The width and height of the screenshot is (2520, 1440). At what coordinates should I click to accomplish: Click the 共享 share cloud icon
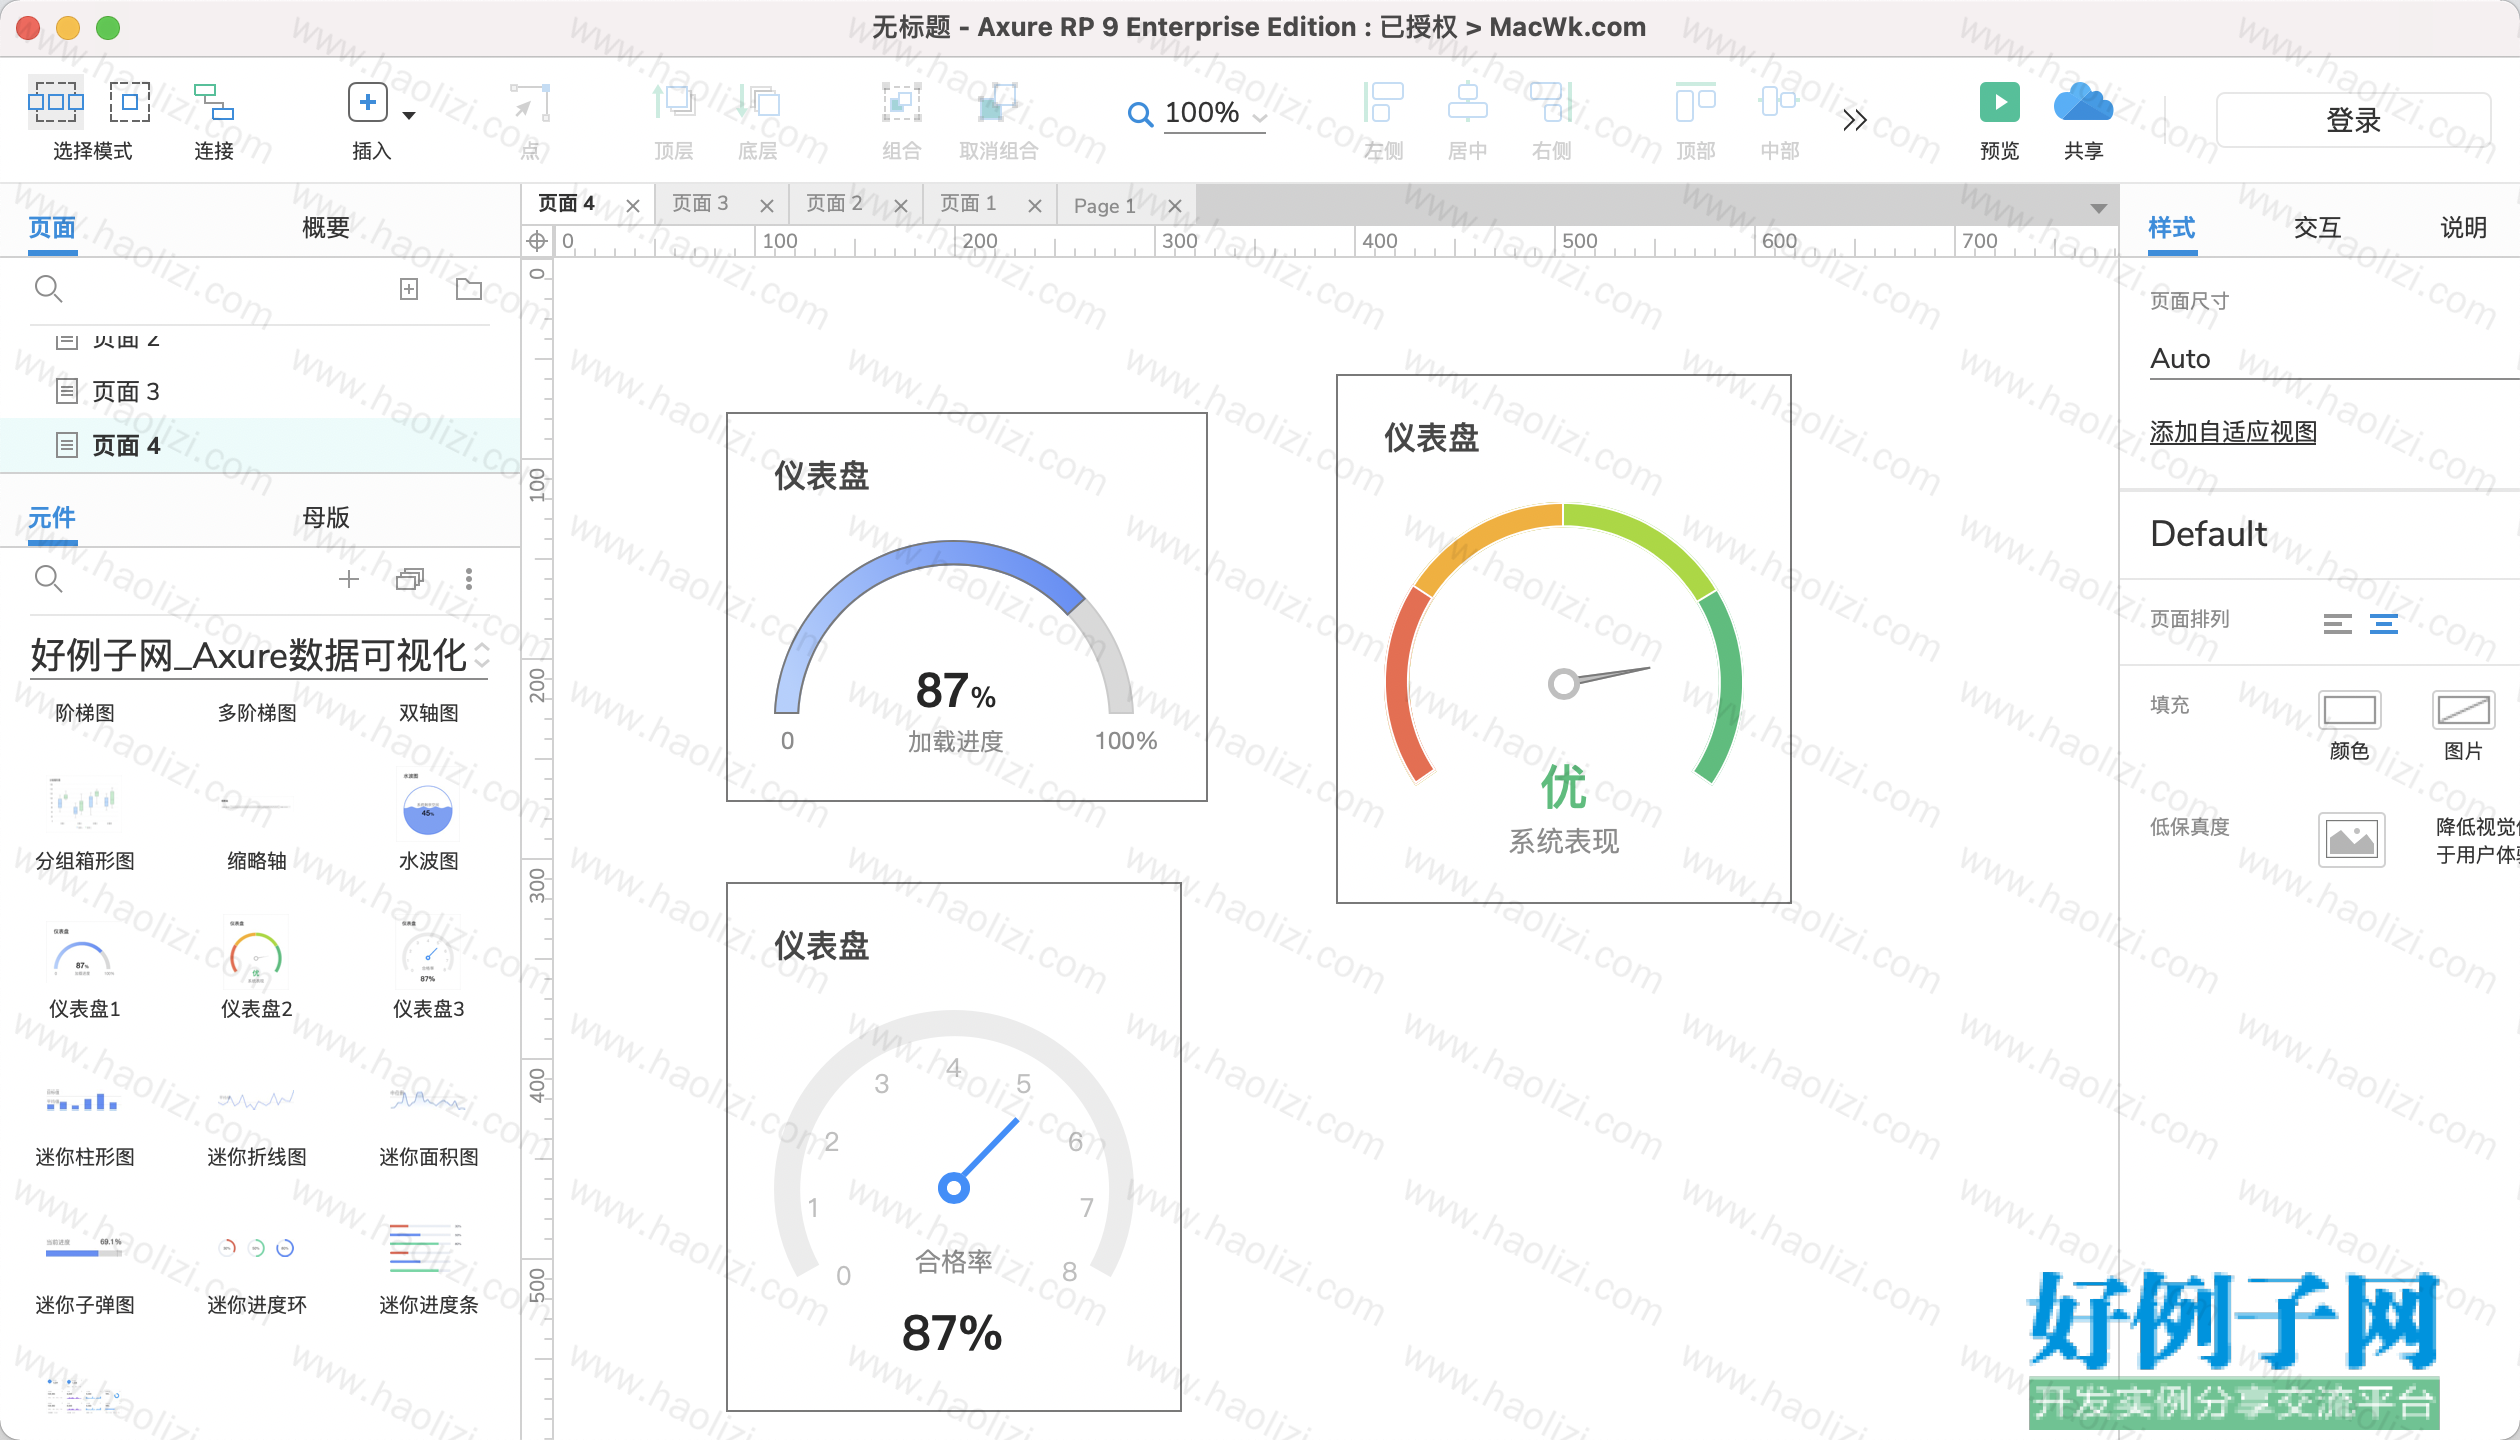[2083, 102]
